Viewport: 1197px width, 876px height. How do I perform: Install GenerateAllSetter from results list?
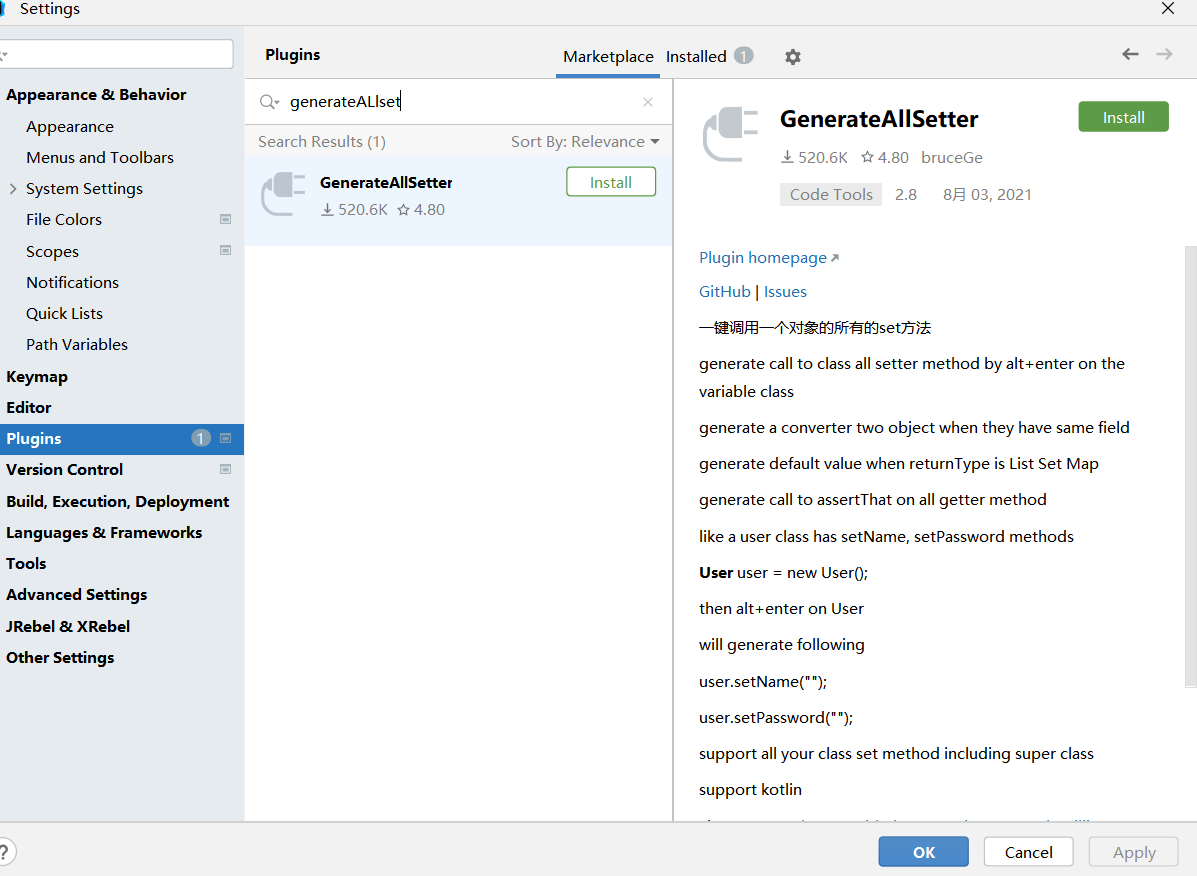[x=611, y=182]
